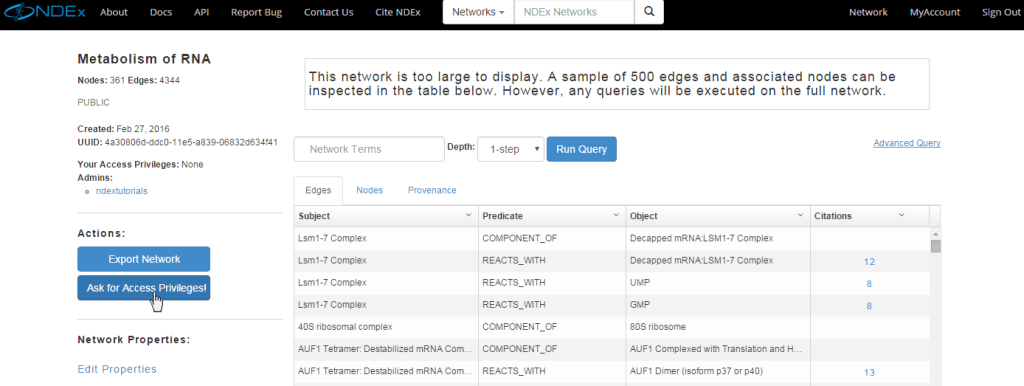Viewport: 1024px width, 386px height.
Task: Click the Run Query button
Action: click(581, 149)
